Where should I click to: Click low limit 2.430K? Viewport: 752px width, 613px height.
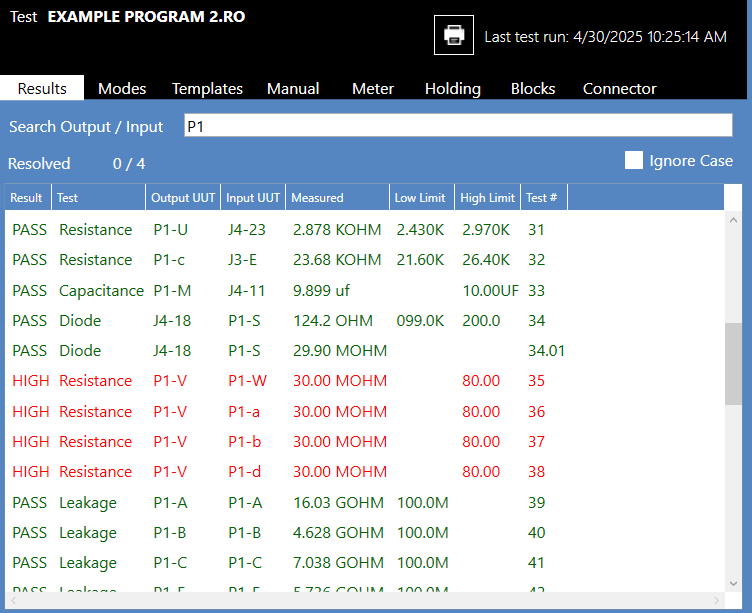[x=420, y=230]
